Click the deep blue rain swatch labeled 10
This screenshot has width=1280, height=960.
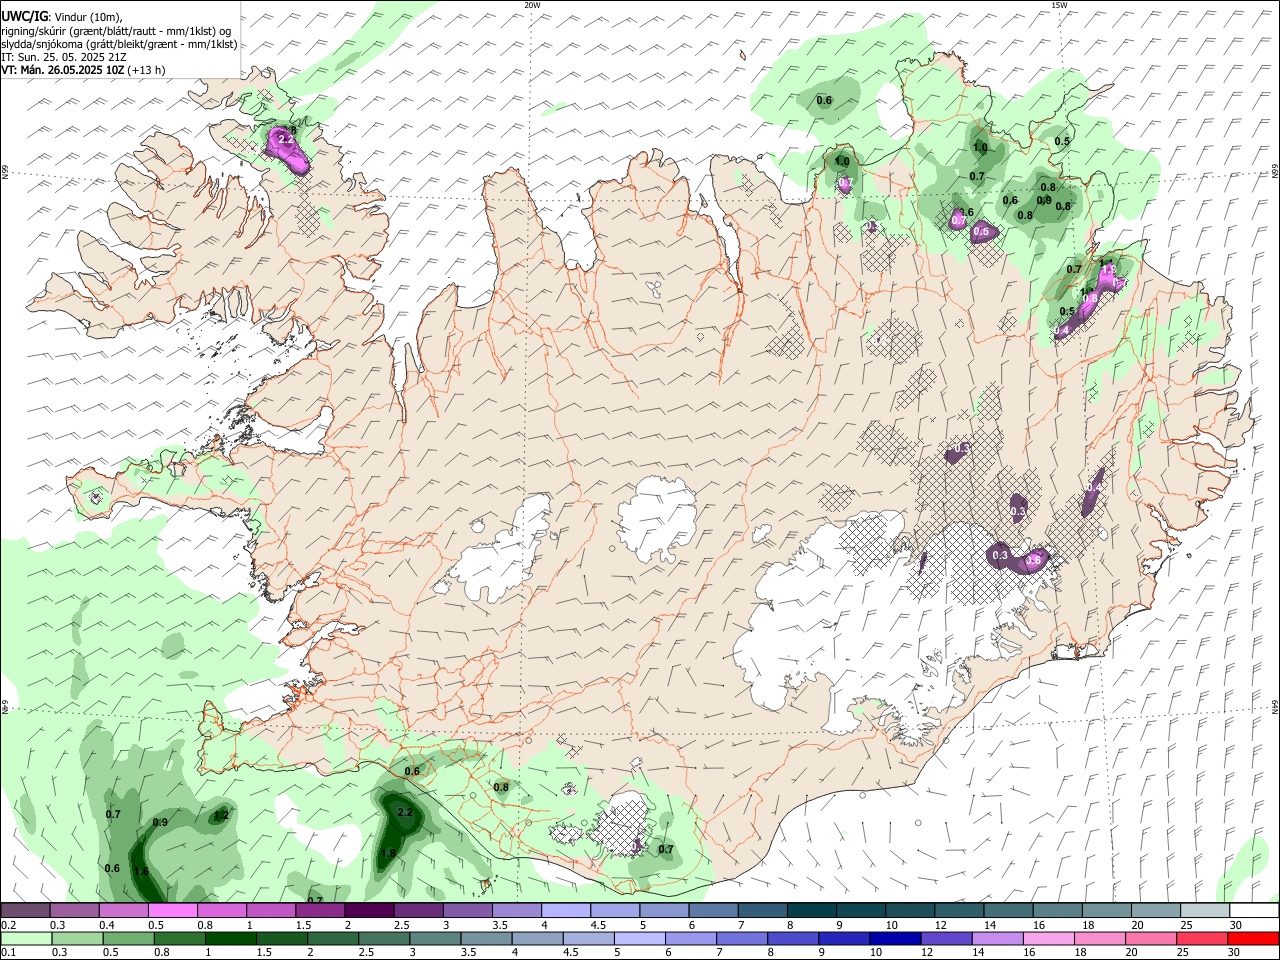pyautogui.click(x=895, y=939)
